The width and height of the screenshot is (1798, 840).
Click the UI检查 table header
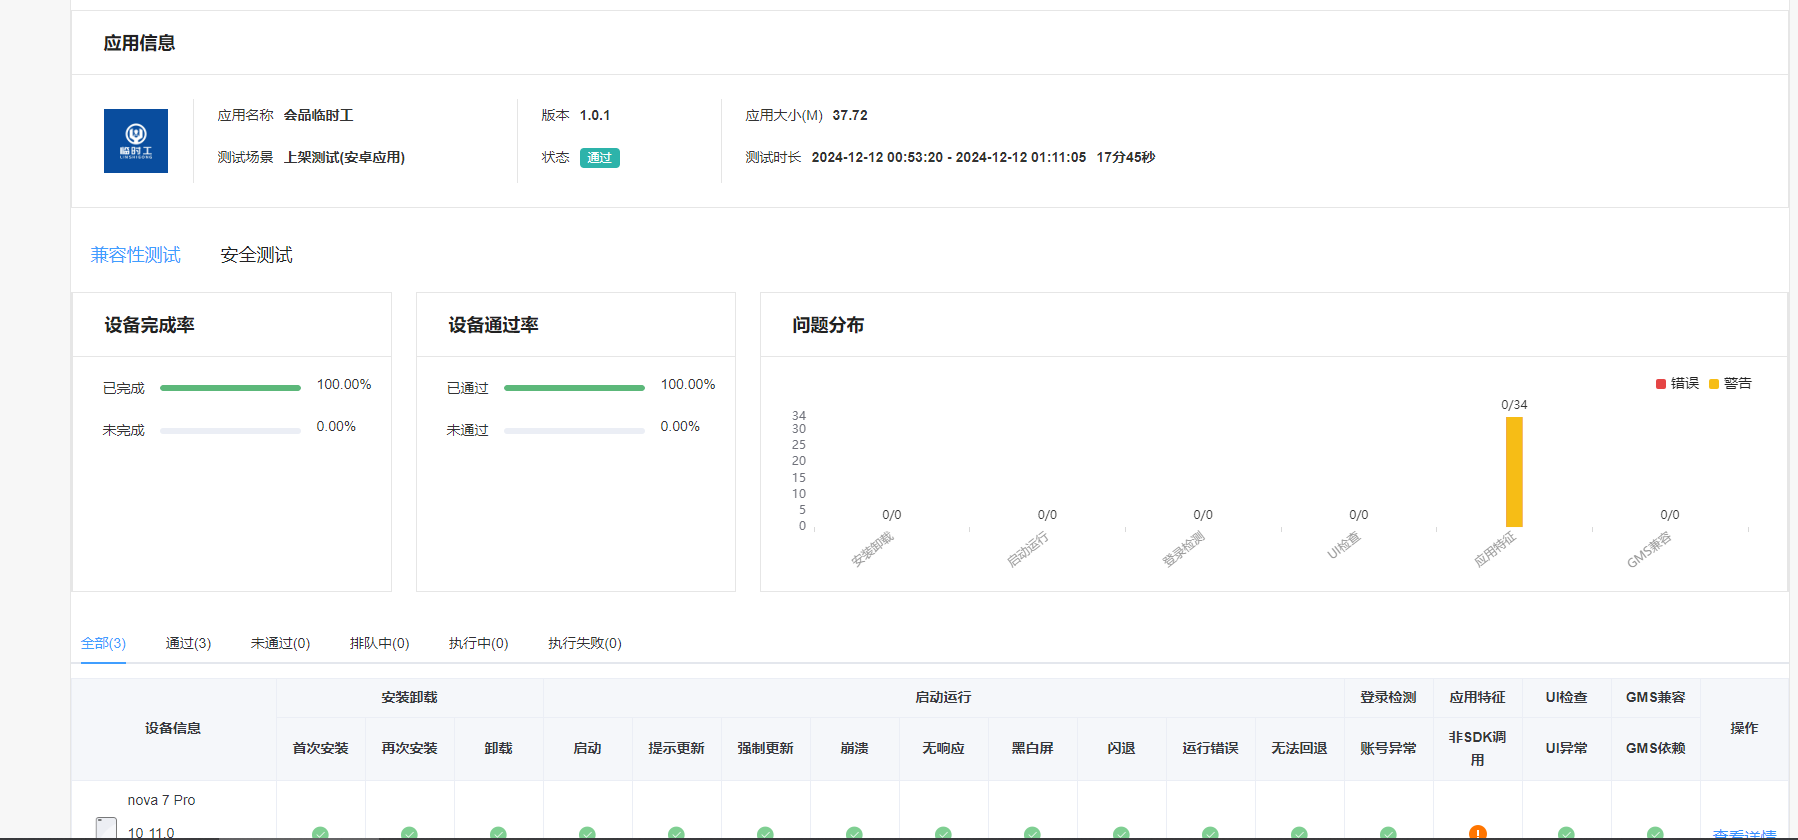pos(1566,697)
